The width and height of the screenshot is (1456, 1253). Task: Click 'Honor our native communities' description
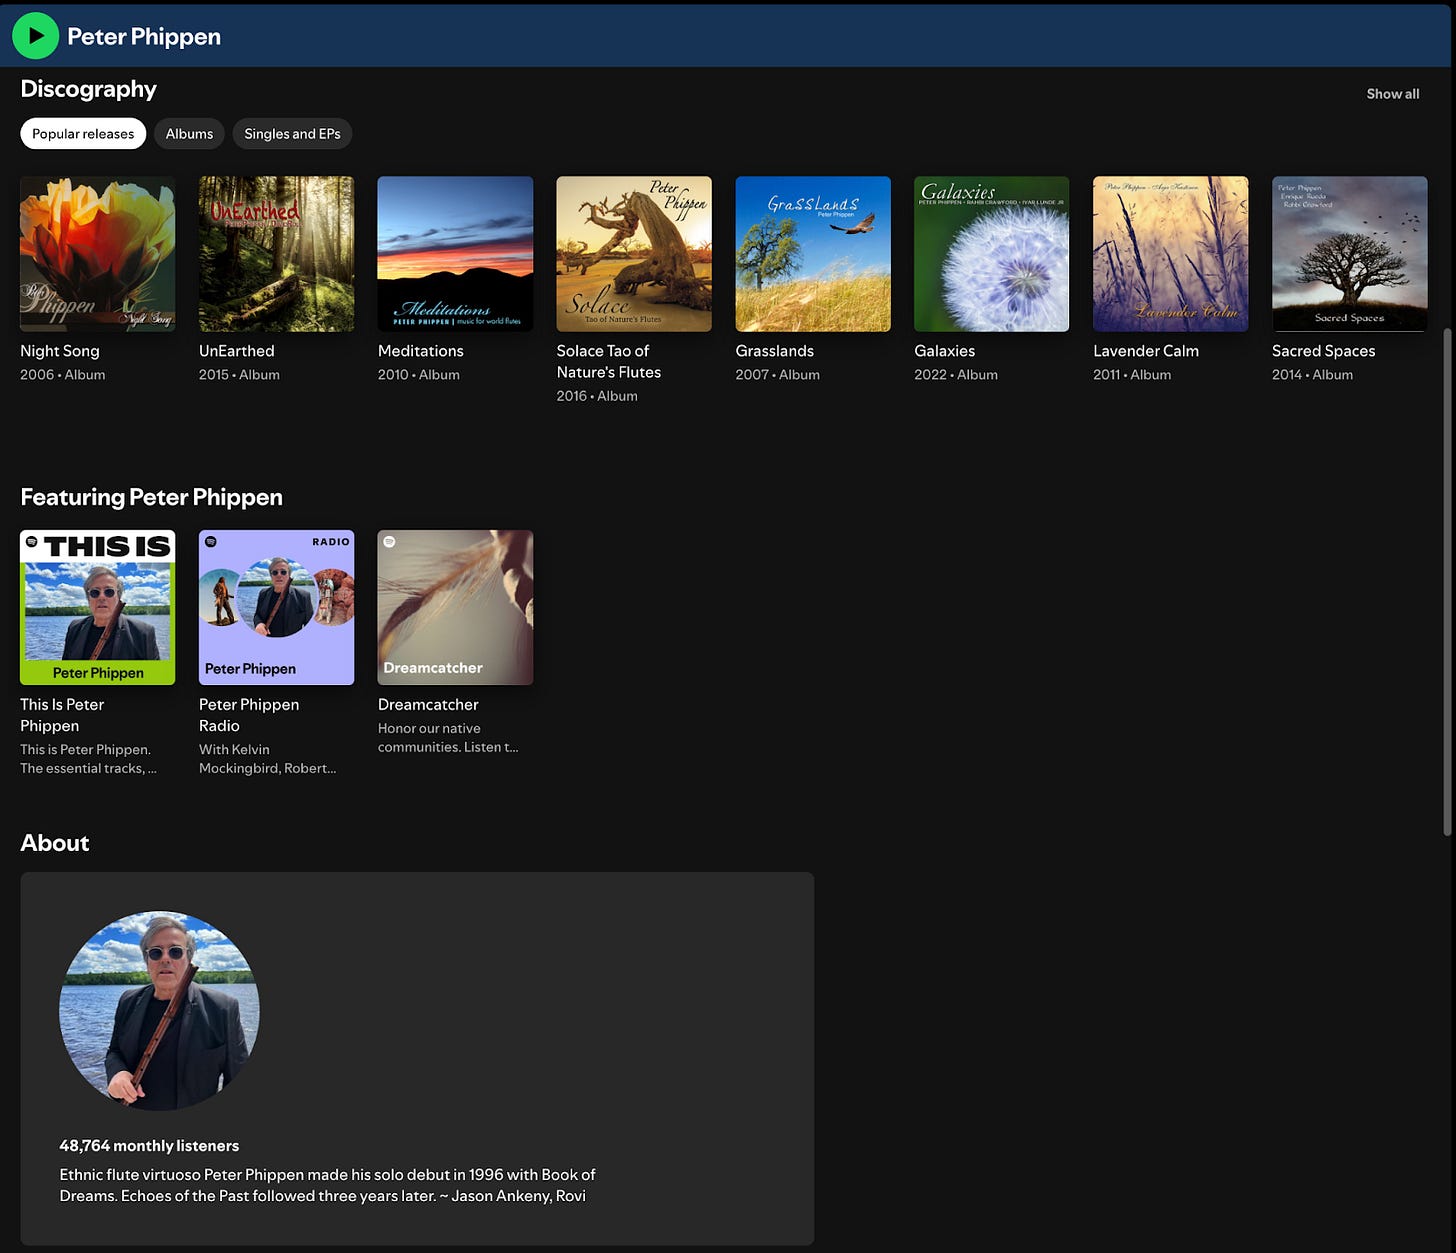448,738
